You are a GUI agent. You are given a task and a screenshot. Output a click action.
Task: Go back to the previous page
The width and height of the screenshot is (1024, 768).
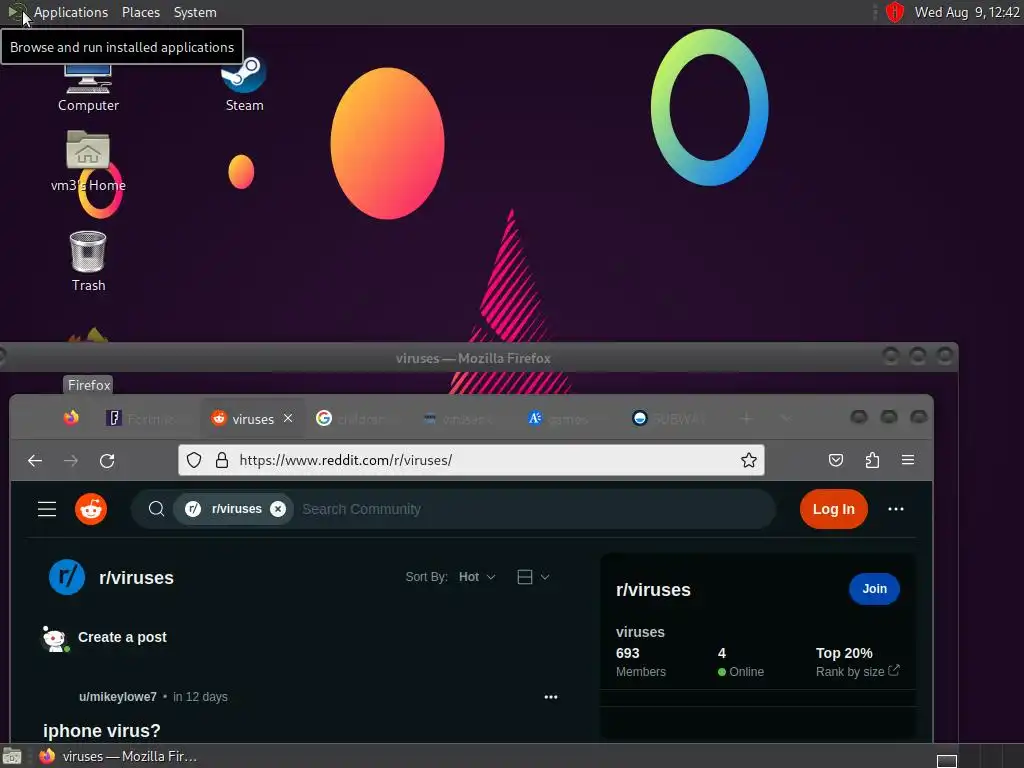35,460
